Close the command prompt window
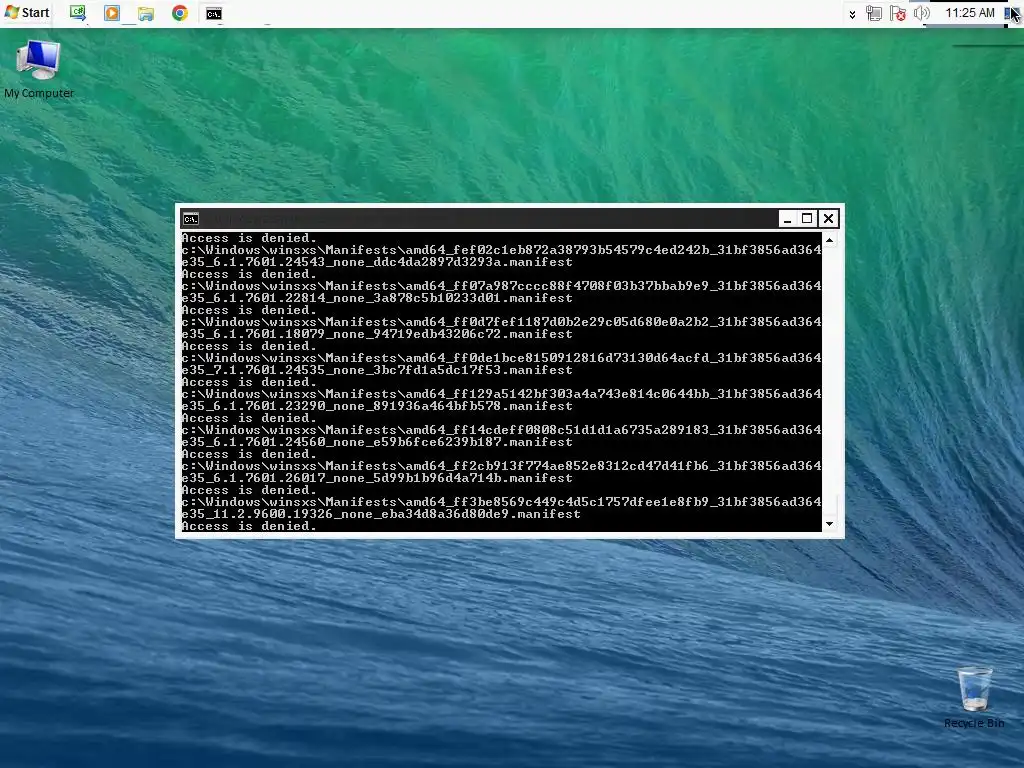 (x=828, y=219)
